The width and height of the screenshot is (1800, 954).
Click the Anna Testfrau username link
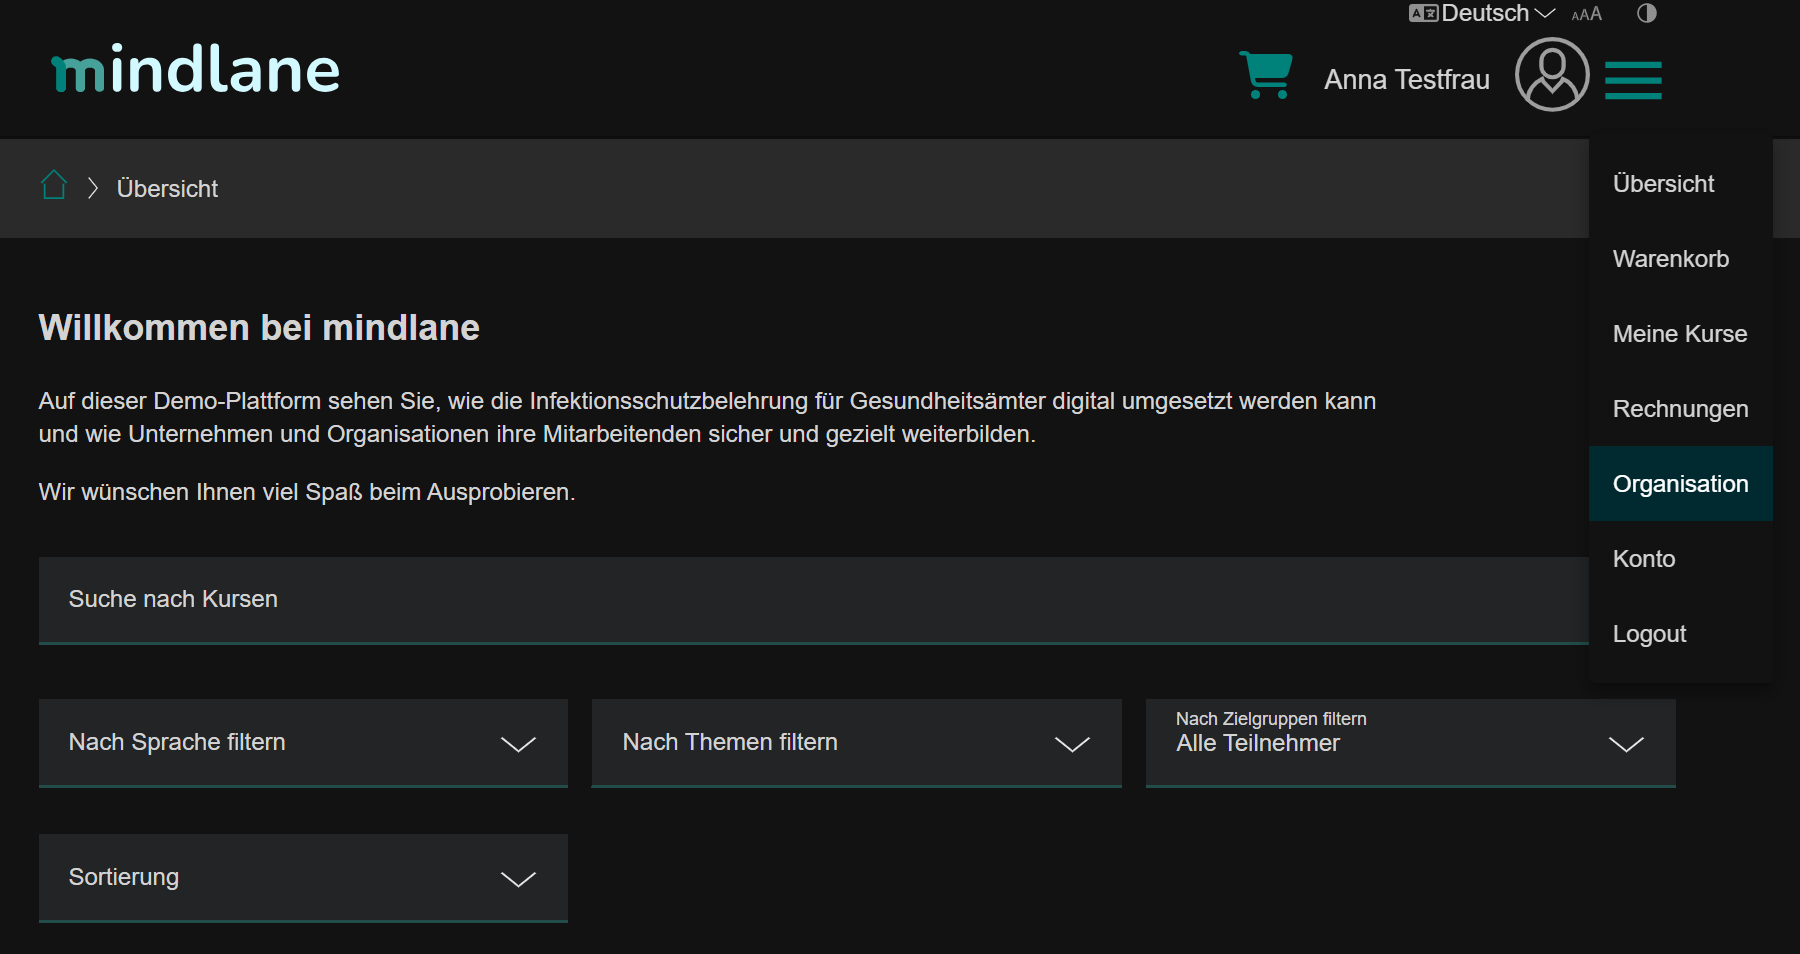[1406, 80]
